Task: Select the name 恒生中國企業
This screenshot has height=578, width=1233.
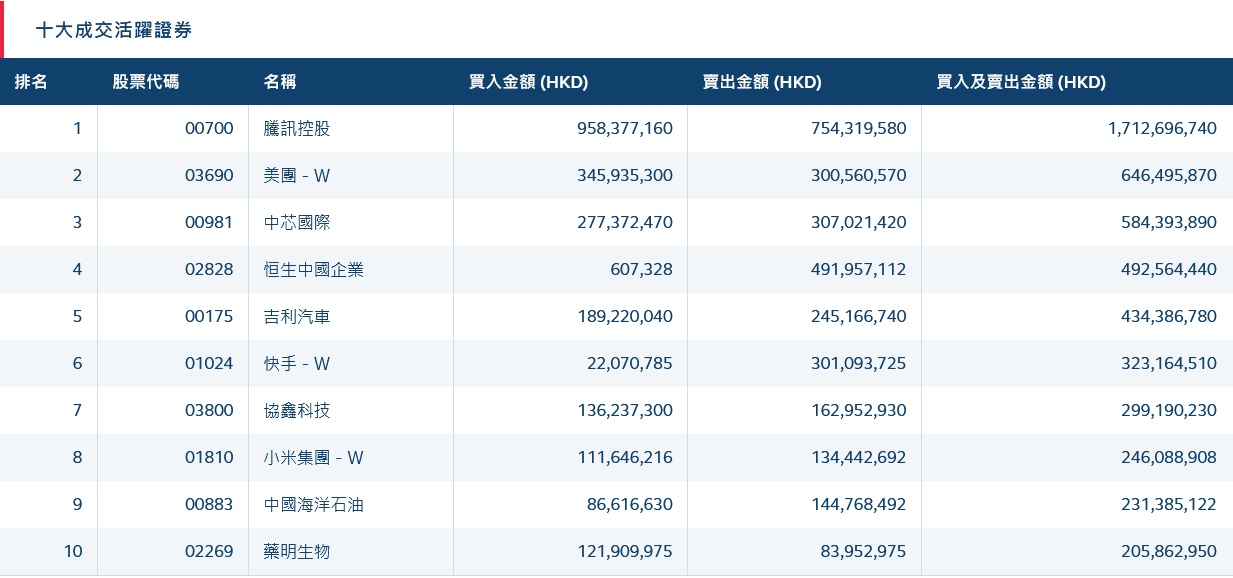Action: click(314, 269)
